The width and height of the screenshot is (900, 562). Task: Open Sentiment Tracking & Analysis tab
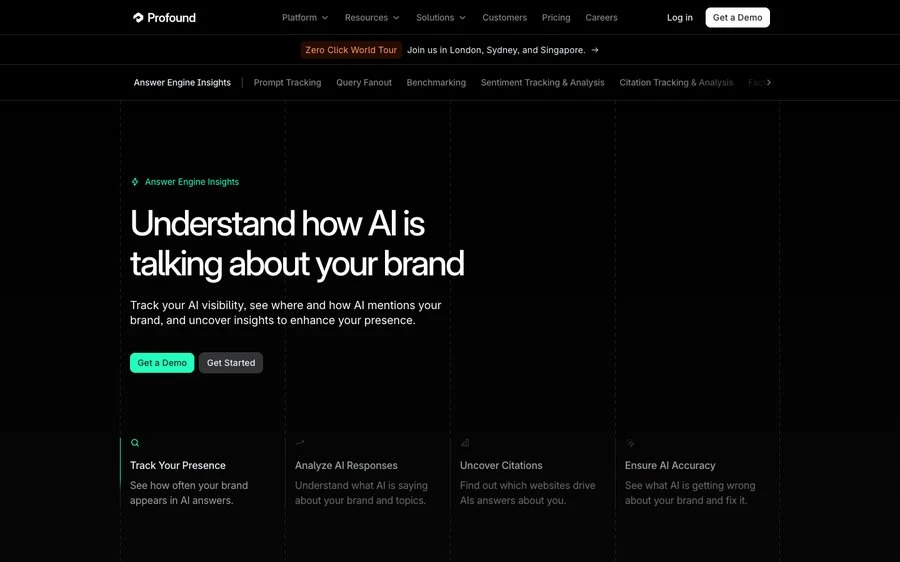click(x=542, y=83)
